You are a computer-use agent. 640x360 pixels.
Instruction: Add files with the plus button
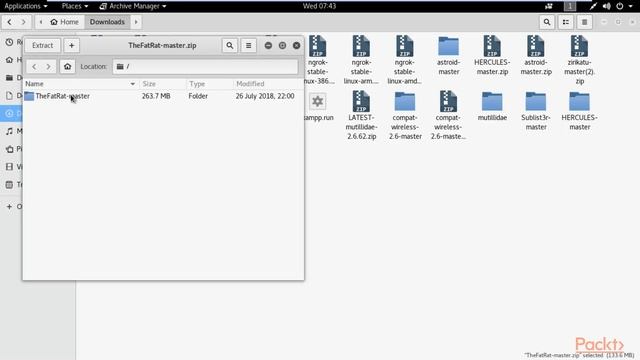71,45
